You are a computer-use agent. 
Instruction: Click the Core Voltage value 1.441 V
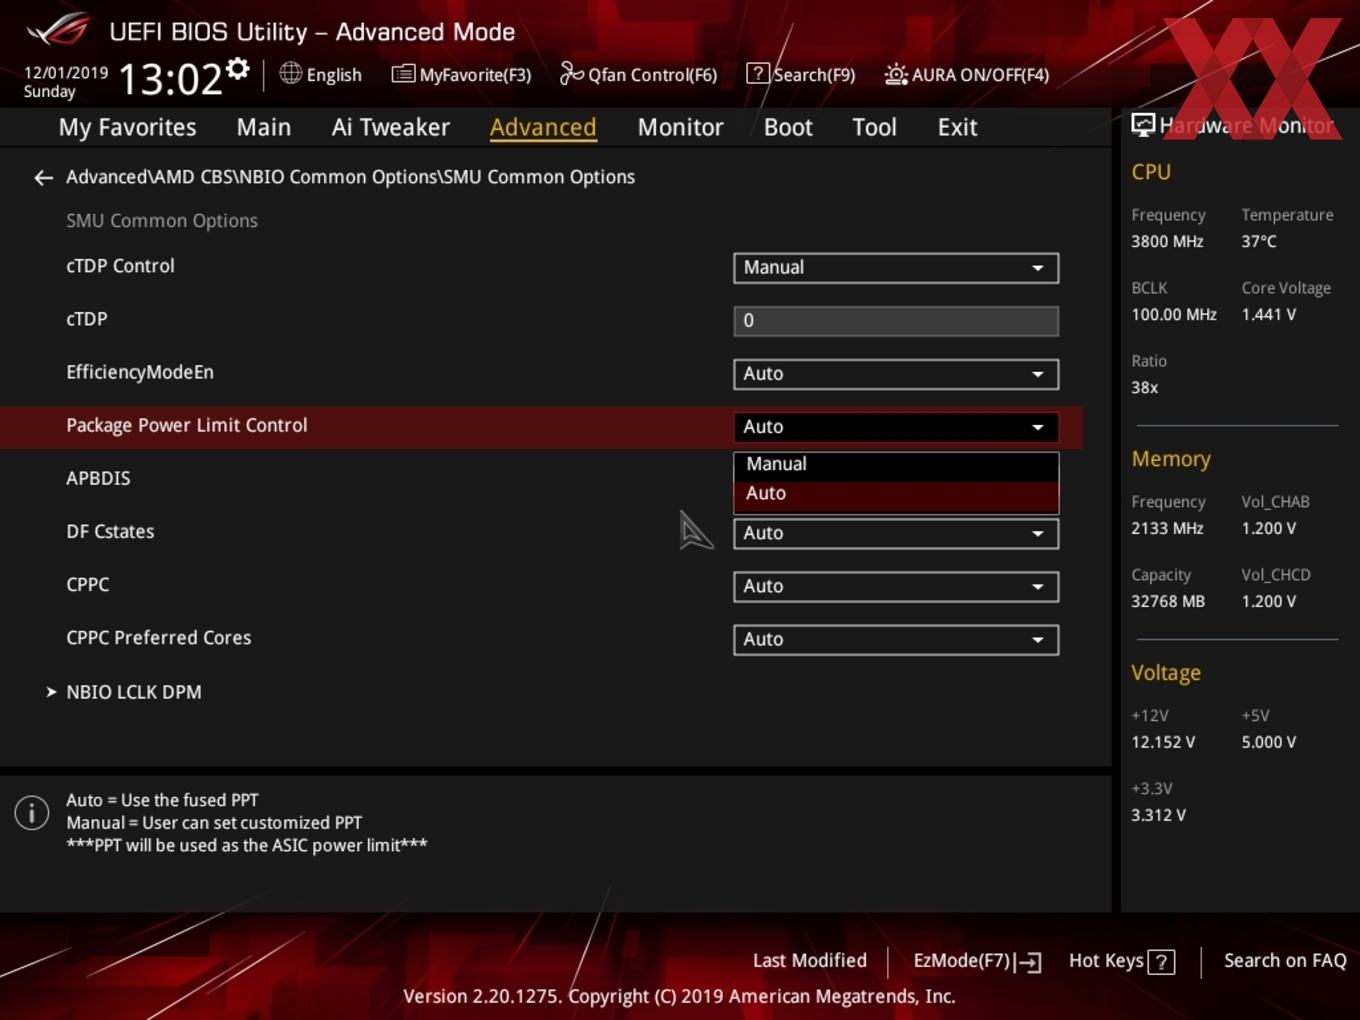1268,314
